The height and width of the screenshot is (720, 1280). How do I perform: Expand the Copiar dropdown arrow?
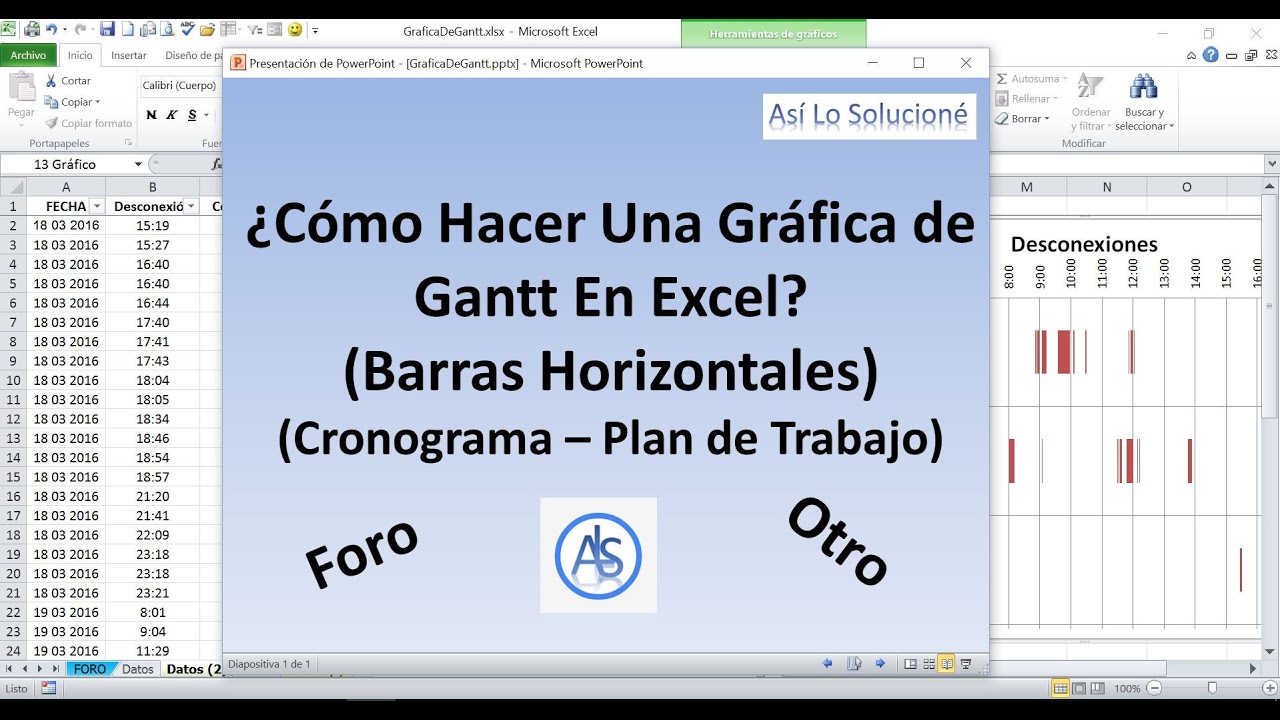point(97,102)
